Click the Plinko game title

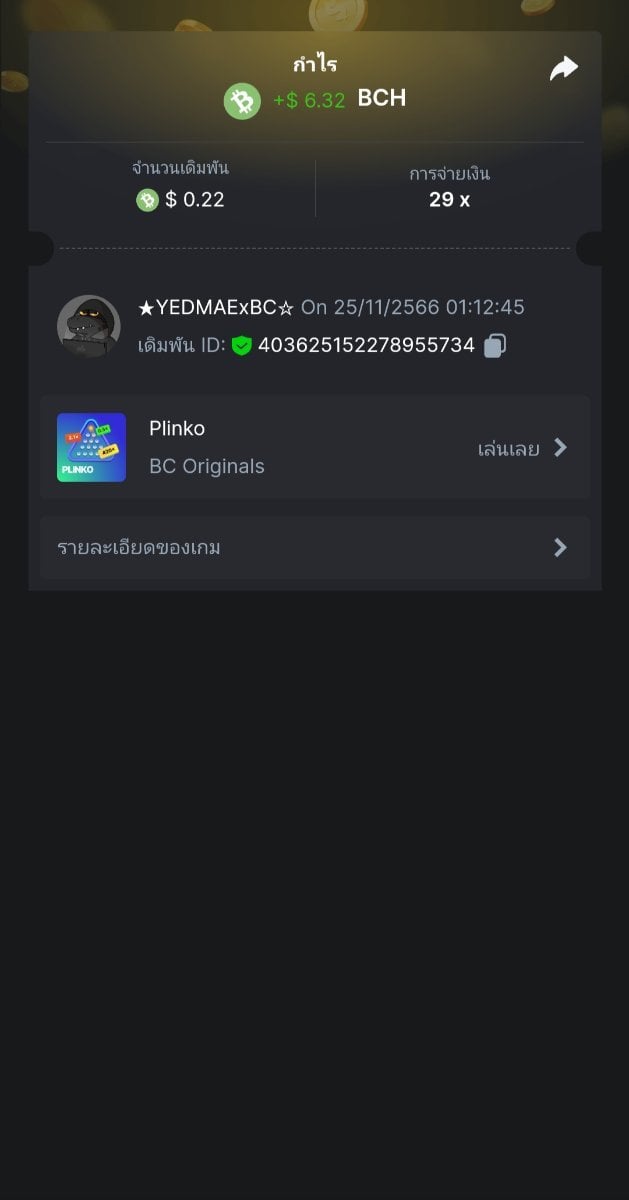point(177,428)
